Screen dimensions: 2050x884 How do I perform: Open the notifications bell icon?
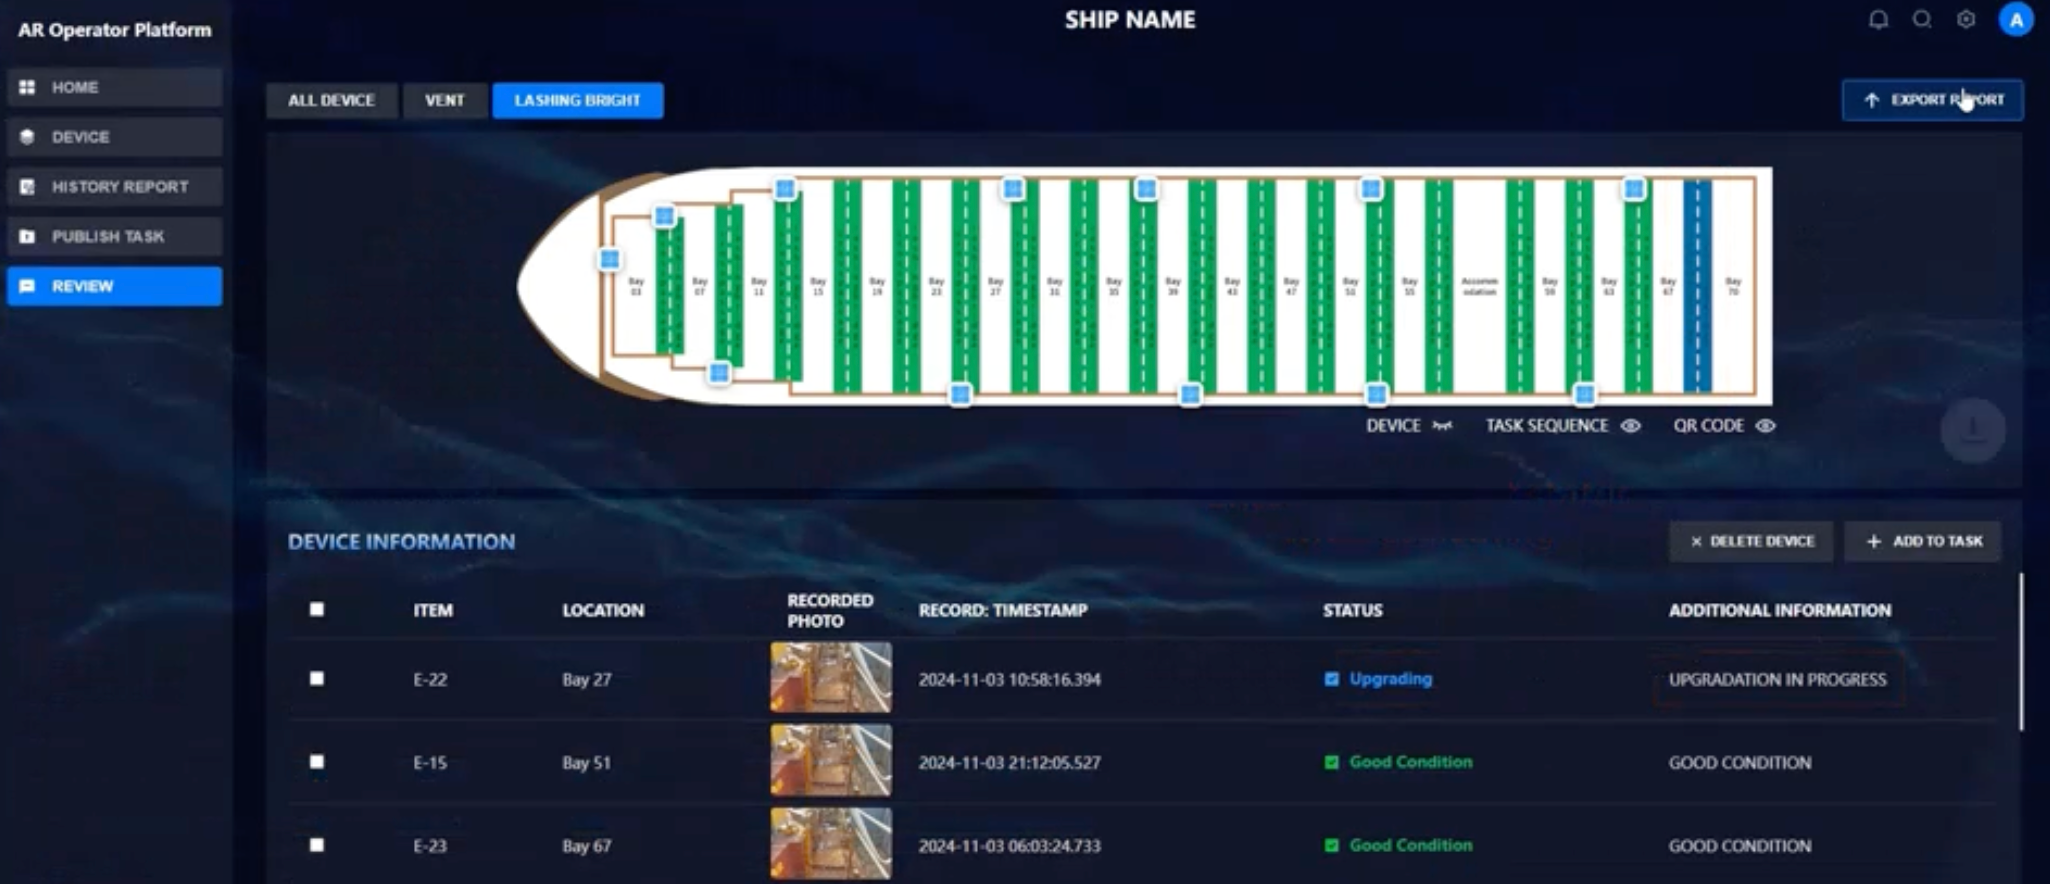pyautogui.click(x=1879, y=20)
